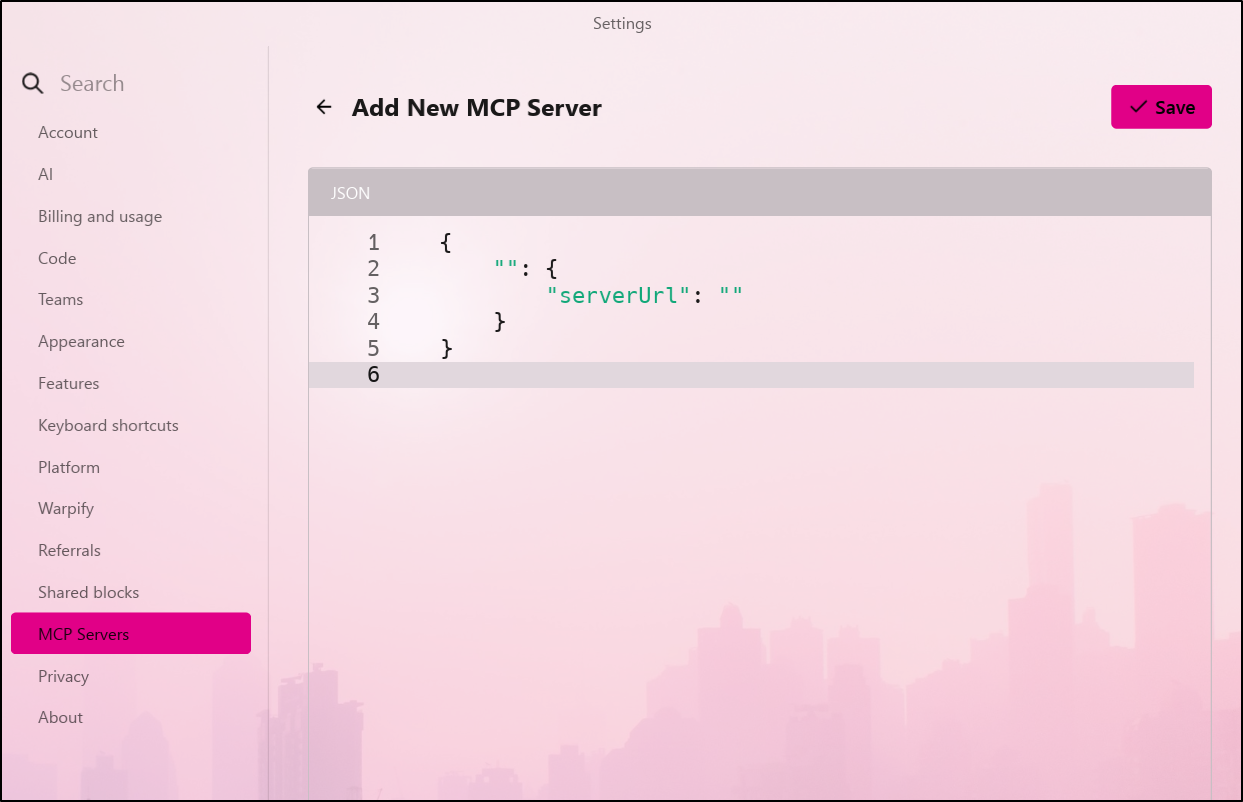Open the Referrals page

click(70, 551)
